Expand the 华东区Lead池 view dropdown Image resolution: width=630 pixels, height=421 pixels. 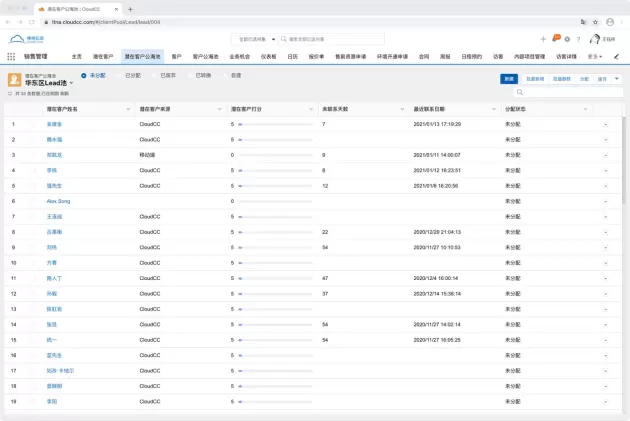(71, 82)
